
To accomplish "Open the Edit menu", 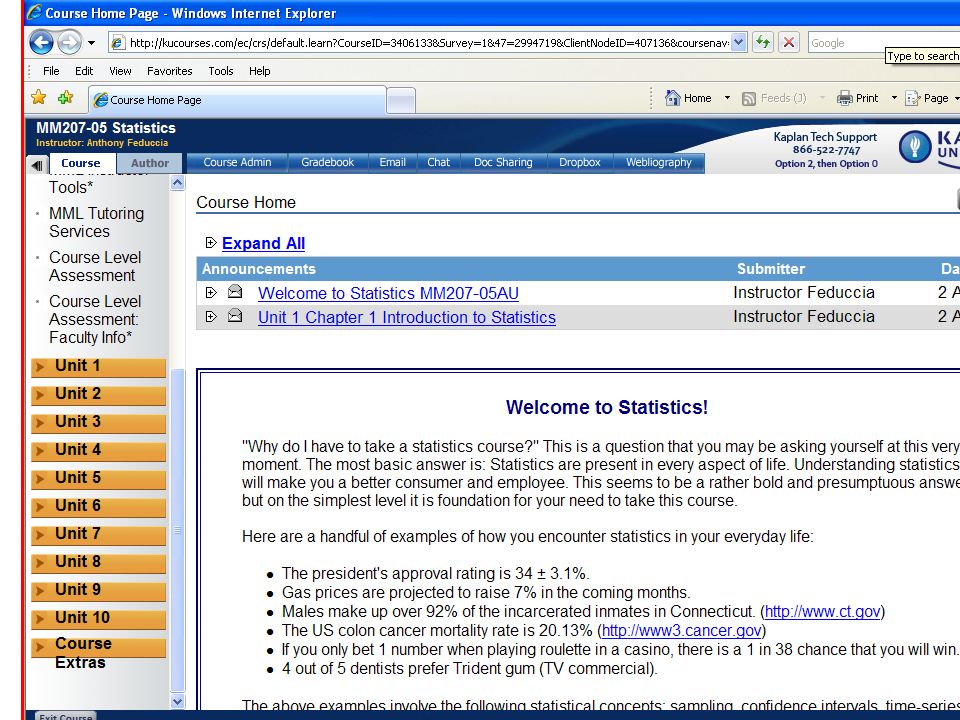I will [x=84, y=71].
